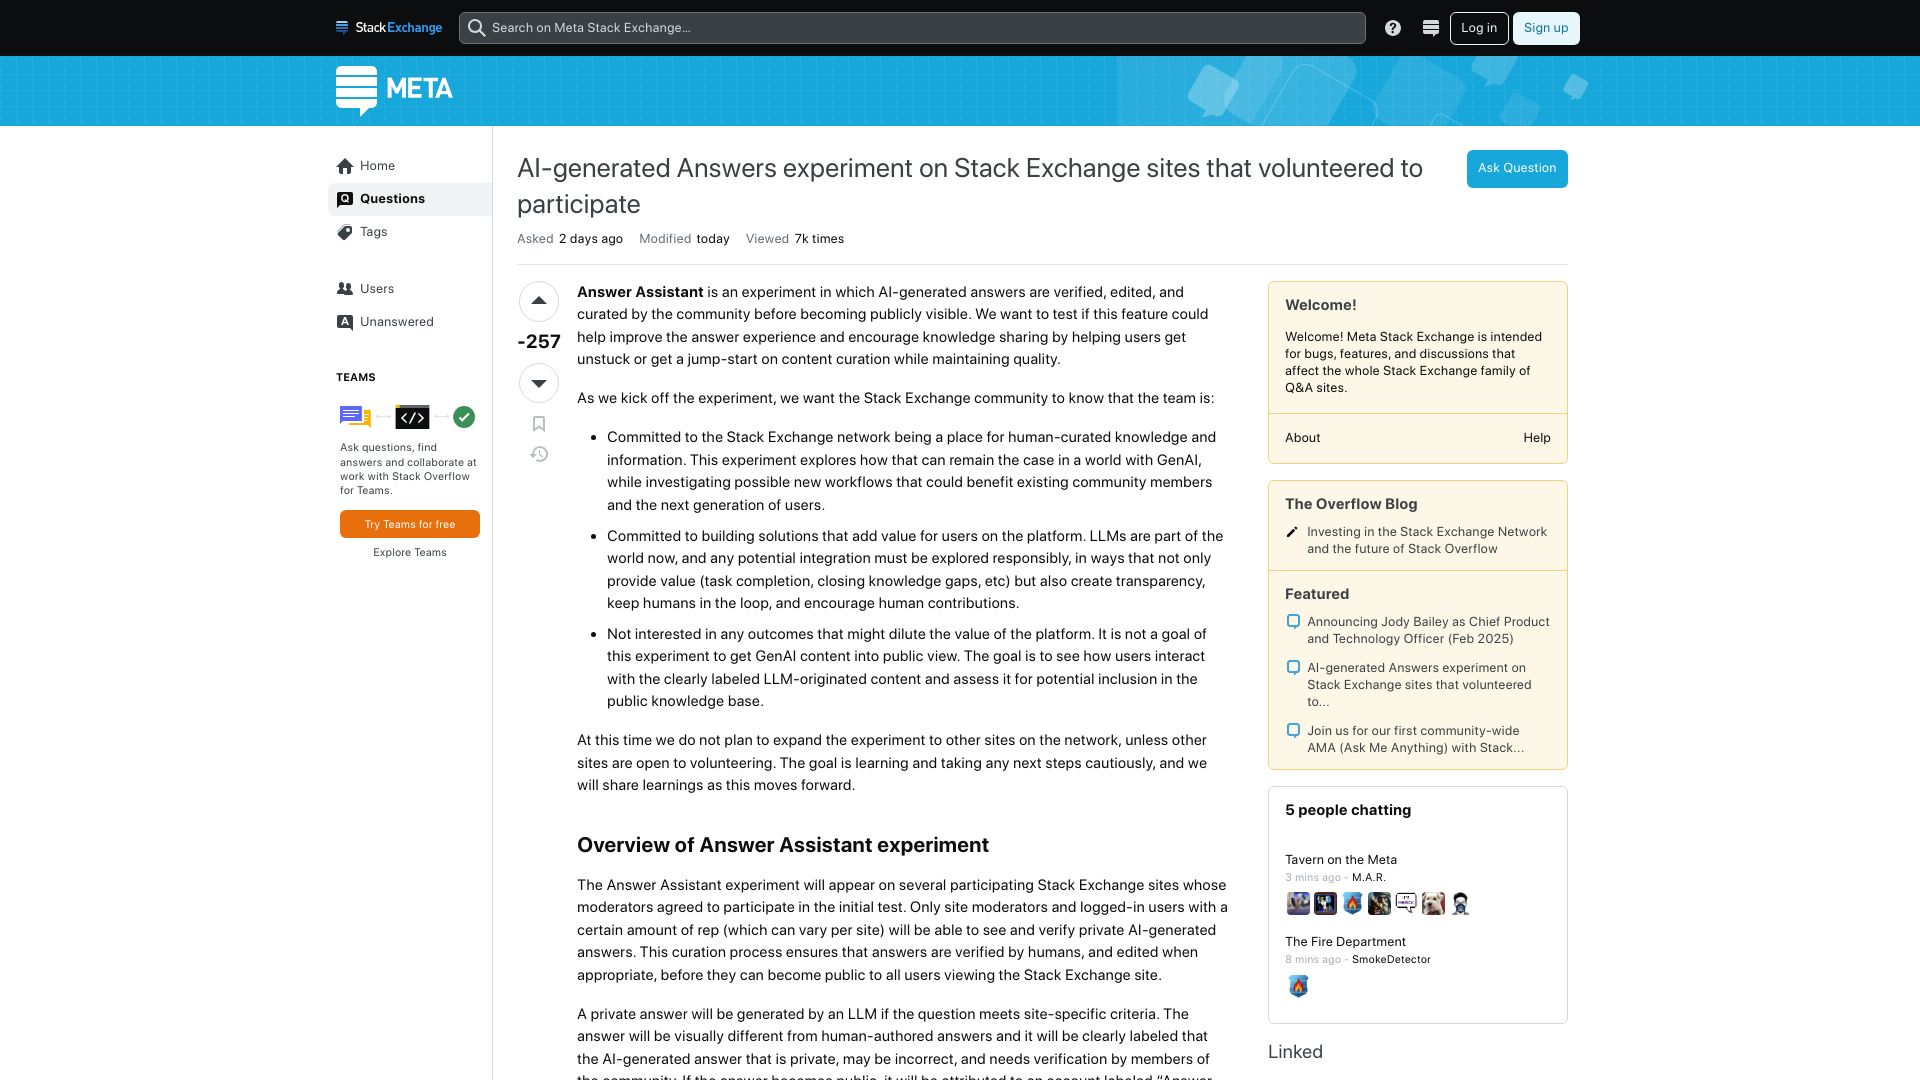Screen dimensions: 1920x1080
Task: Open the Stack Exchange site switcher icon
Action: [1431, 28]
